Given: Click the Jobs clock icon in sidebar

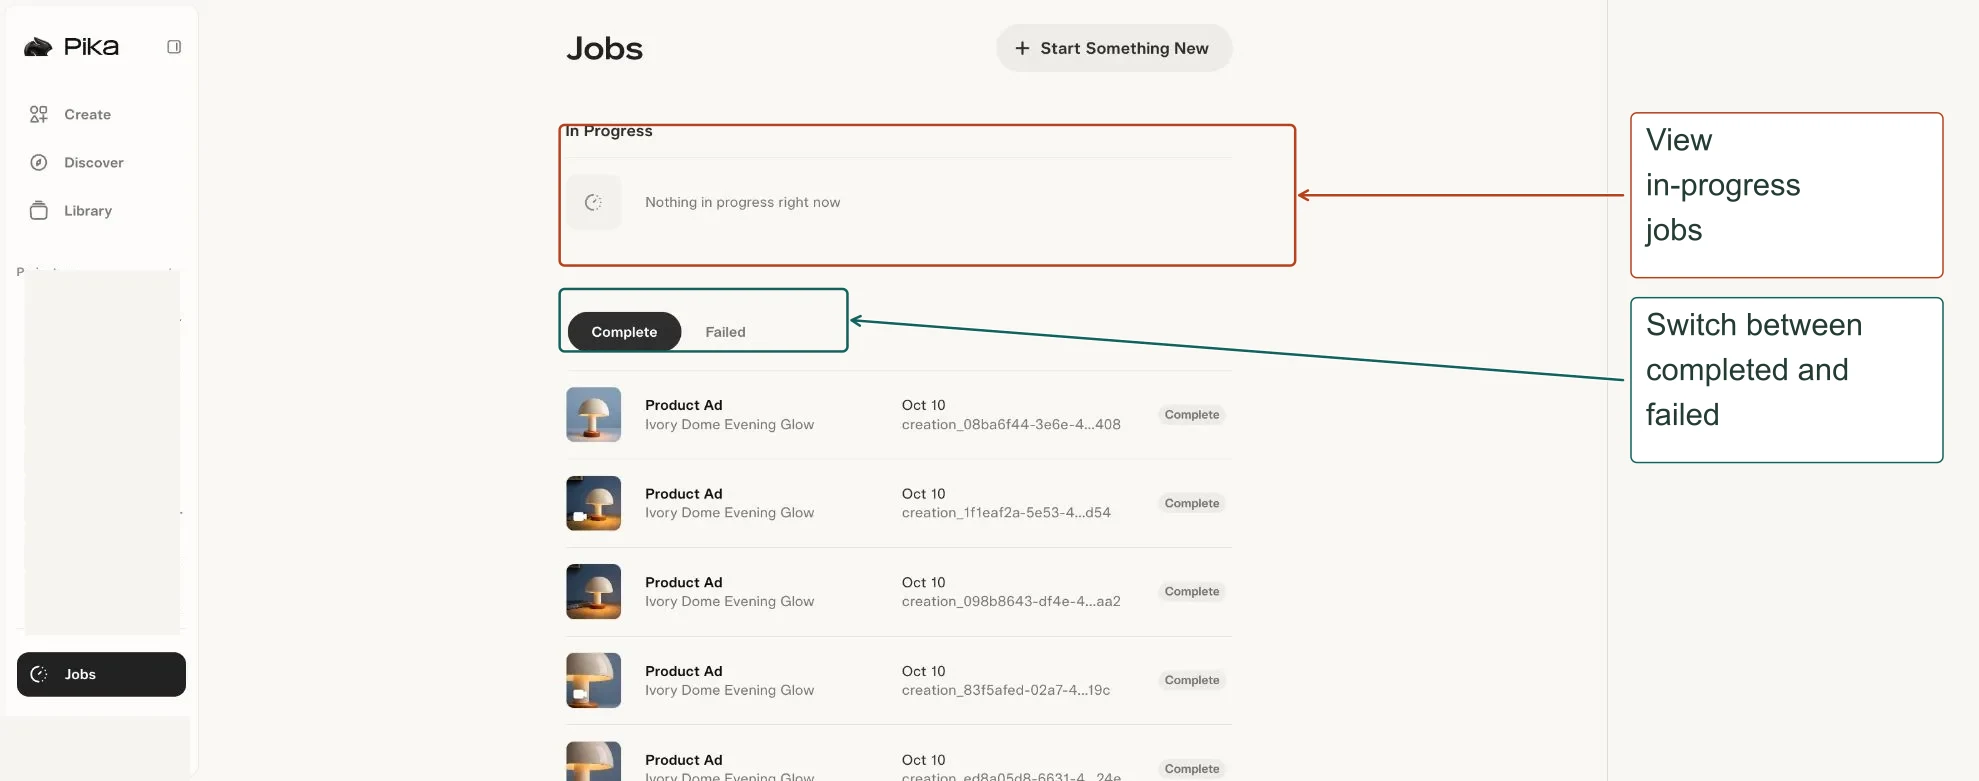Looking at the screenshot, I should click(x=39, y=675).
